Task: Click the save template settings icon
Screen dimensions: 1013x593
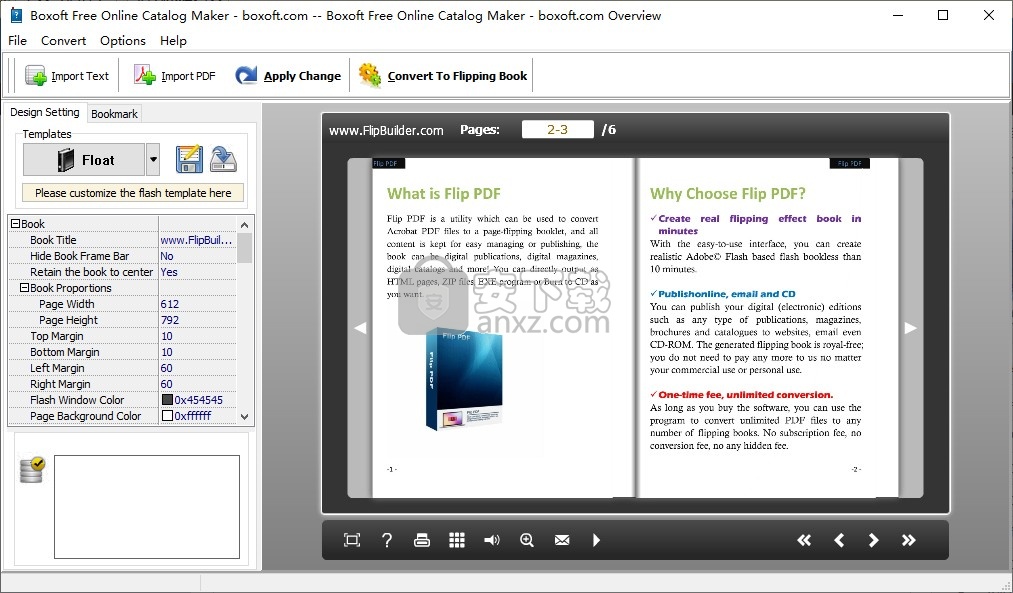Action: click(x=189, y=160)
